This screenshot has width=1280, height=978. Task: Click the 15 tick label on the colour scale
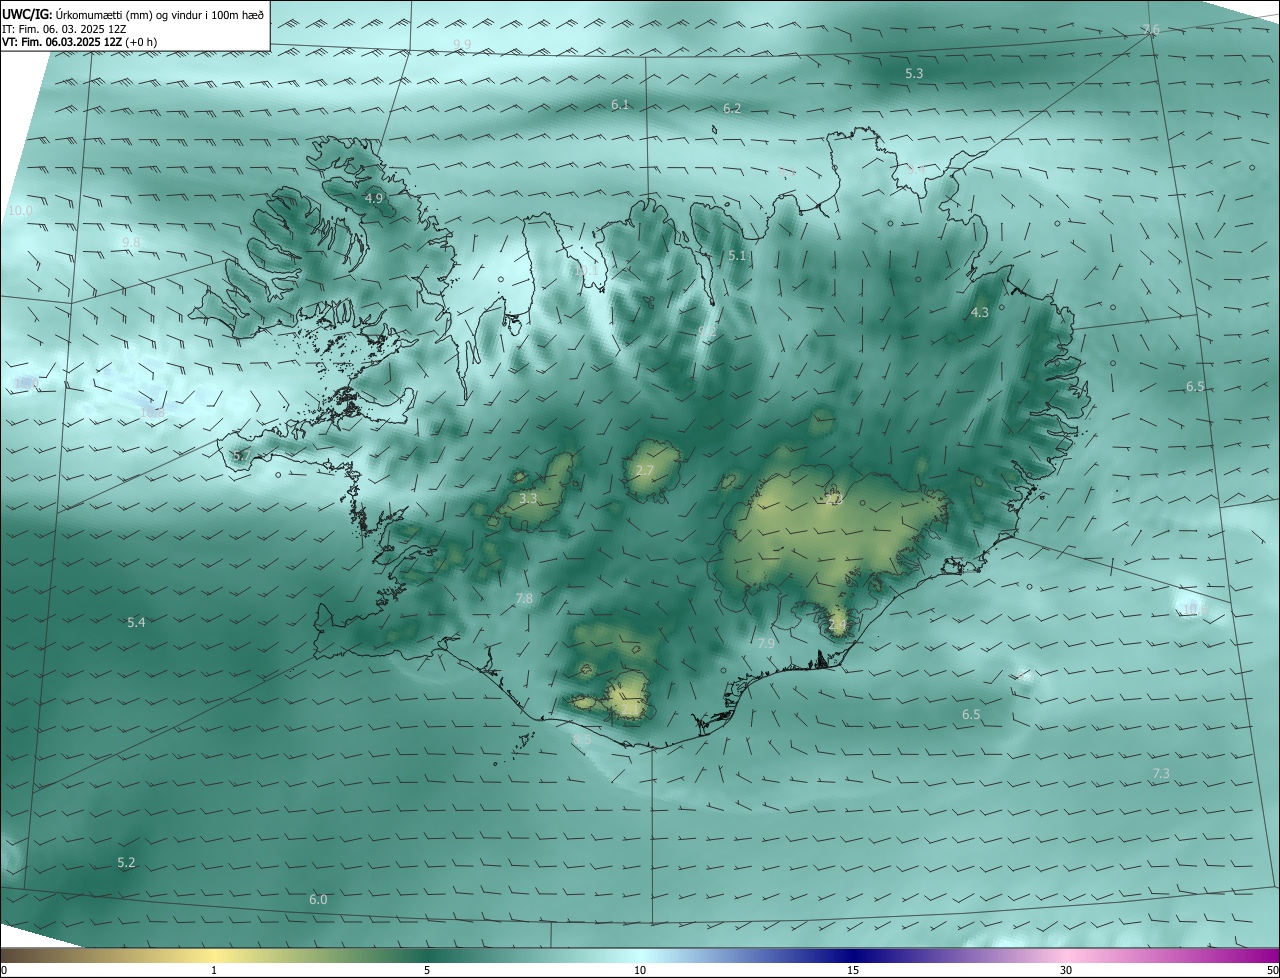pos(853,971)
